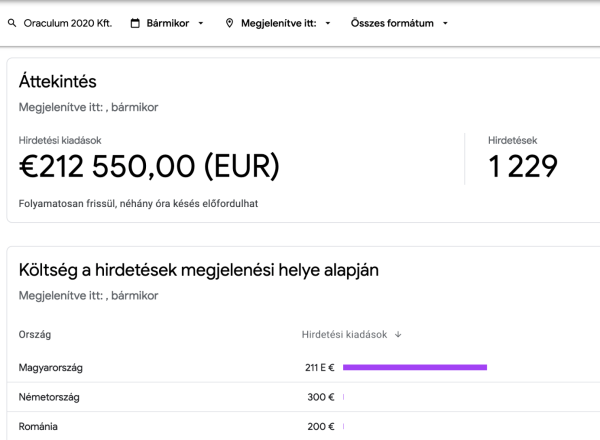Viewport: 600px width, 440px height.
Task: Open the Összes formátum dropdown arrow
Action: click(x=445, y=23)
